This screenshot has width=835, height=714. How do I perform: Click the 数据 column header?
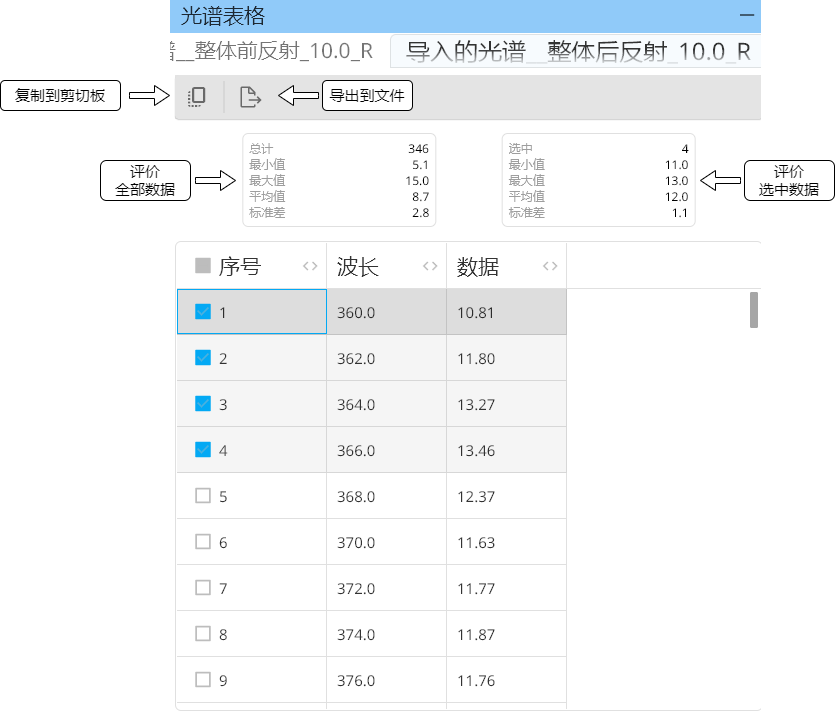pyautogui.click(x=478, y=267)
